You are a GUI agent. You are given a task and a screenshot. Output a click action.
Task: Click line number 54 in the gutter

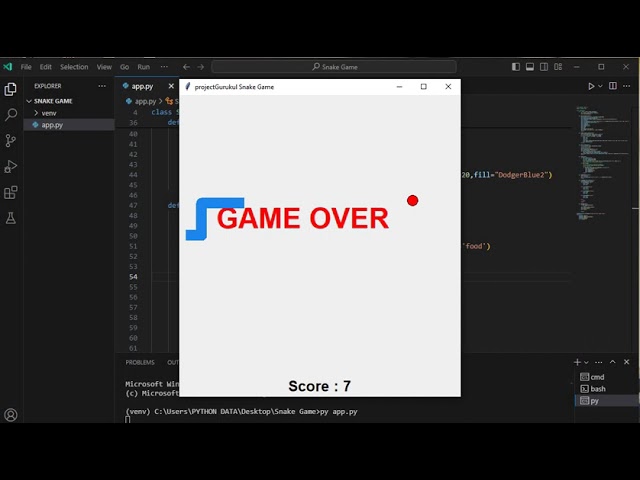click(x=133, y=277)
